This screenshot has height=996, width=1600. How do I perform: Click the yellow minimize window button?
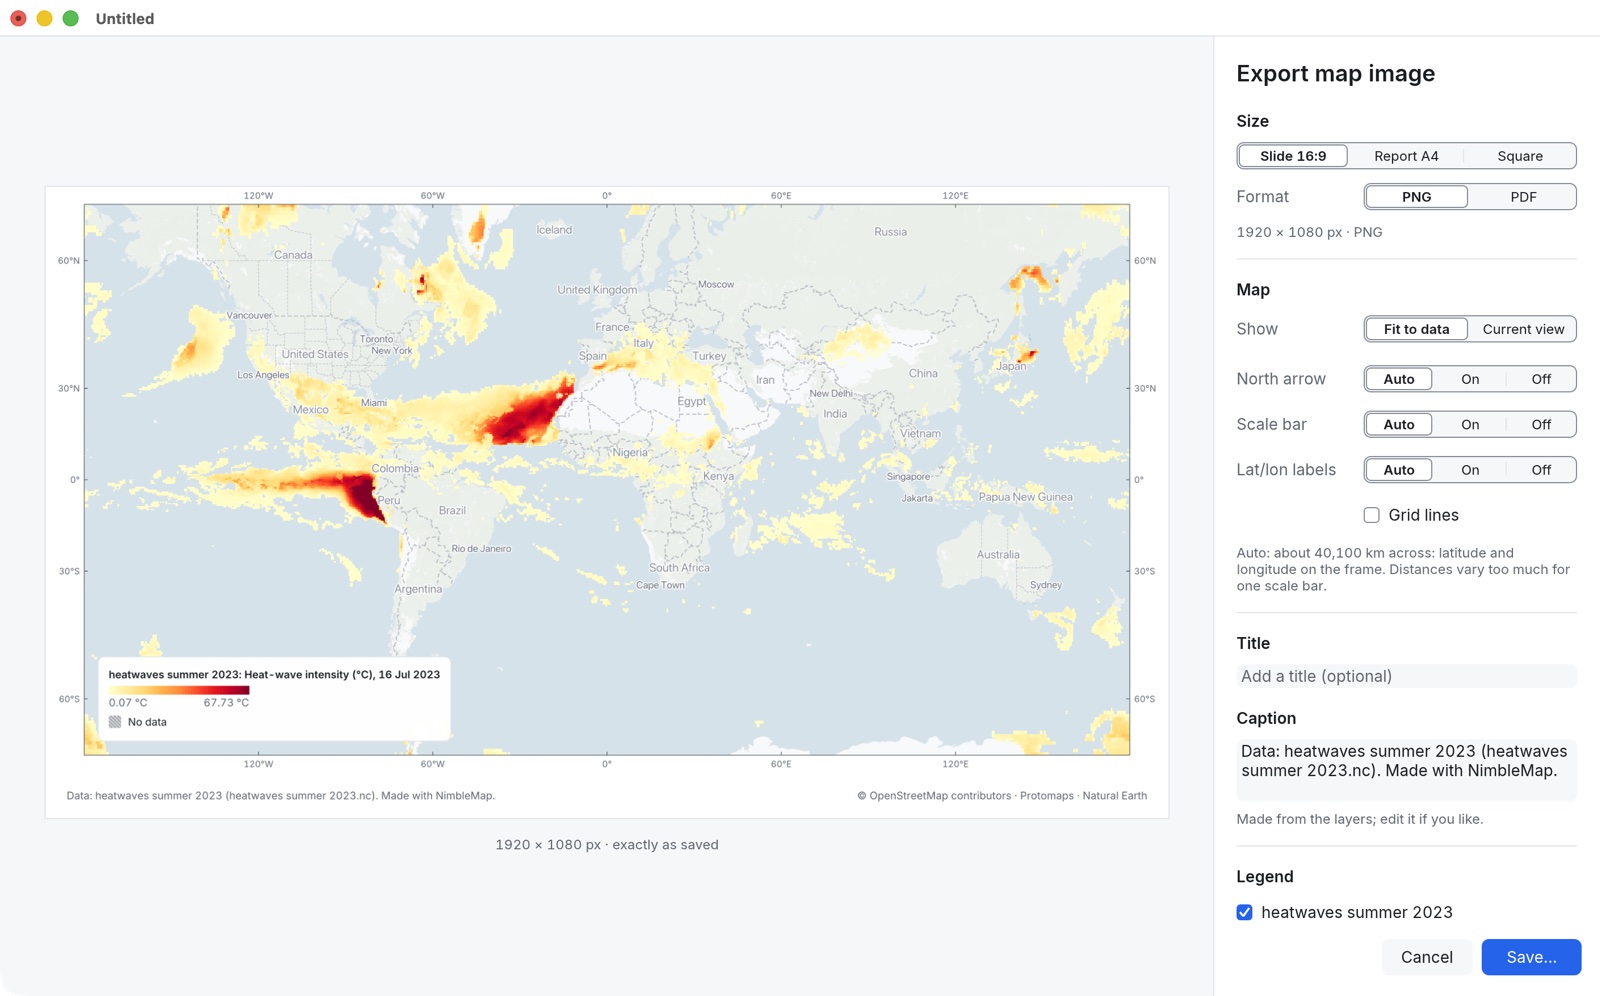(44, 18)
